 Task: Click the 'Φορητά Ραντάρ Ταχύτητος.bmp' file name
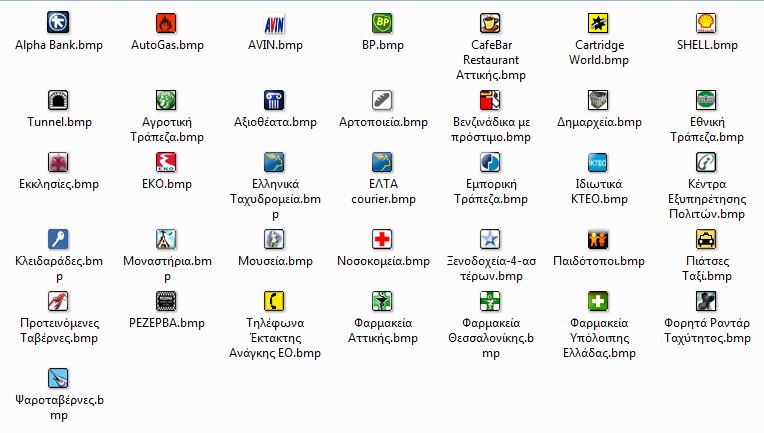pyautogui.click(x=707, y=330)
